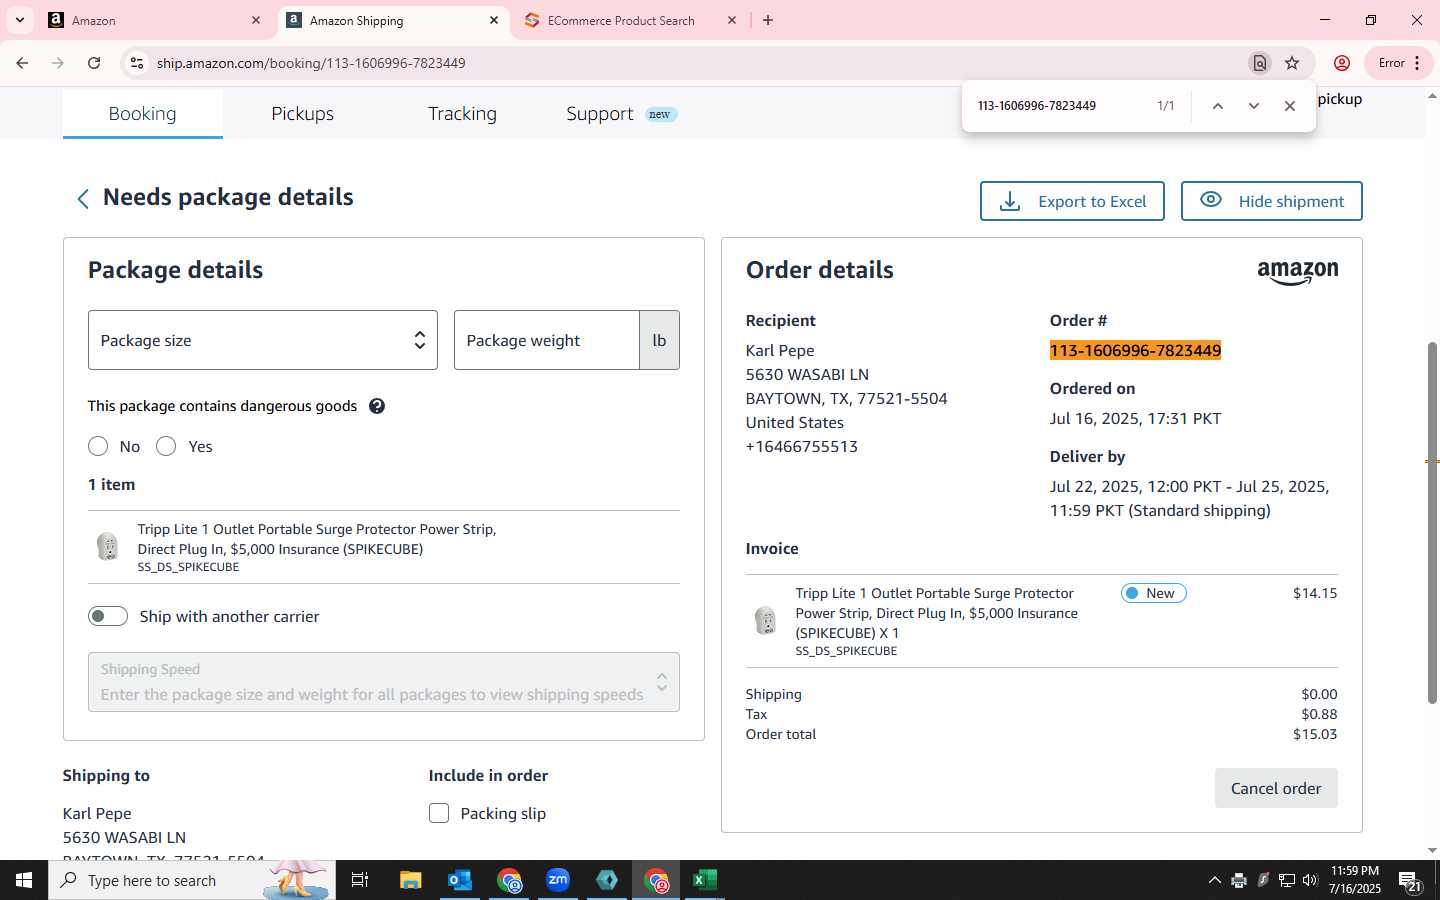Screen dimensions: 1440x900
Task: Reload the Amazon Shipping page
Action: (x=94, y=63)
